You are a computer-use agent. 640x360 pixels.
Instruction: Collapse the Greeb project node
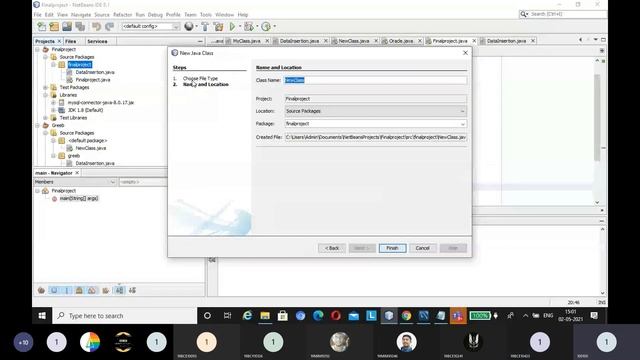tap(38, 125)
